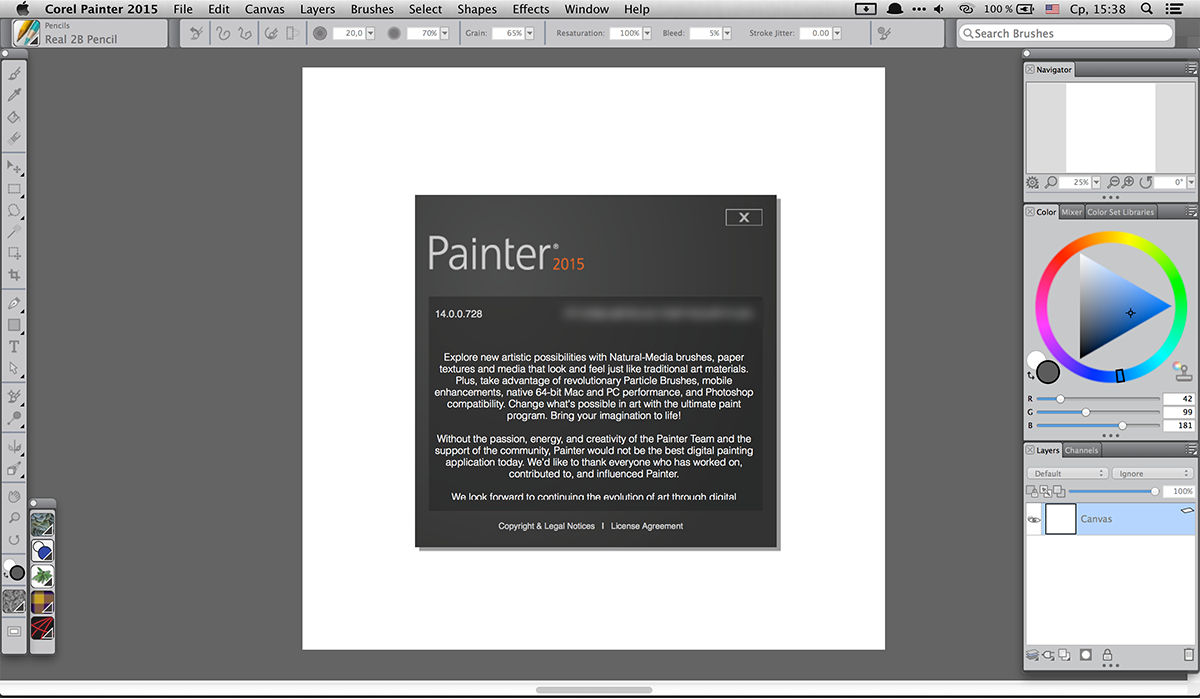Open the brush Size dropdown arrow
This screenshot has height=699, width=1200.
(x=370, y=33)
